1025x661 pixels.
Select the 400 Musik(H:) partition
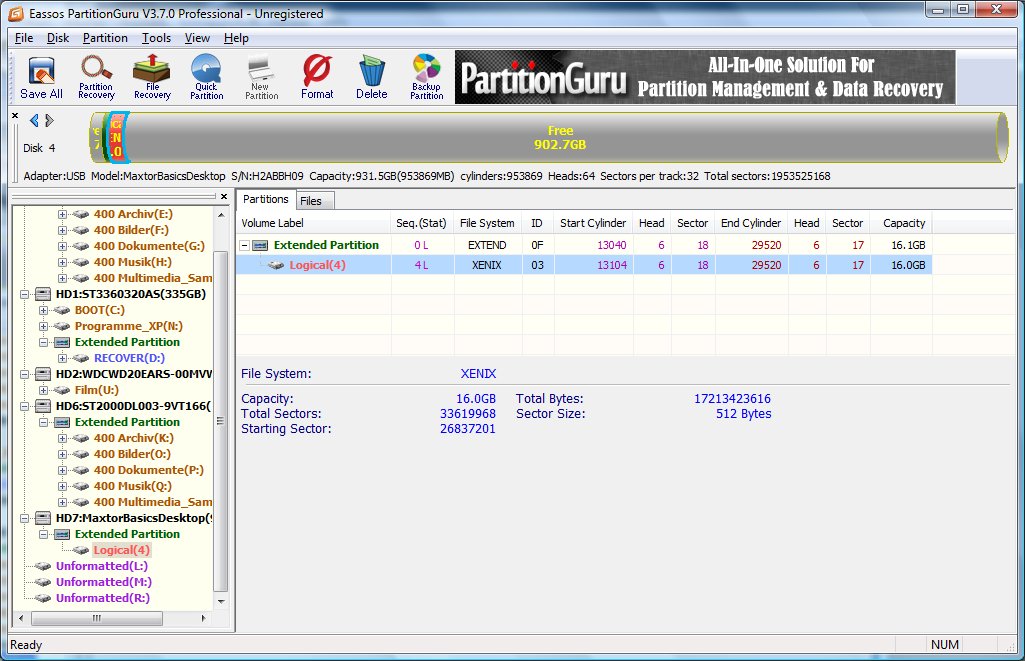point(133,262)
